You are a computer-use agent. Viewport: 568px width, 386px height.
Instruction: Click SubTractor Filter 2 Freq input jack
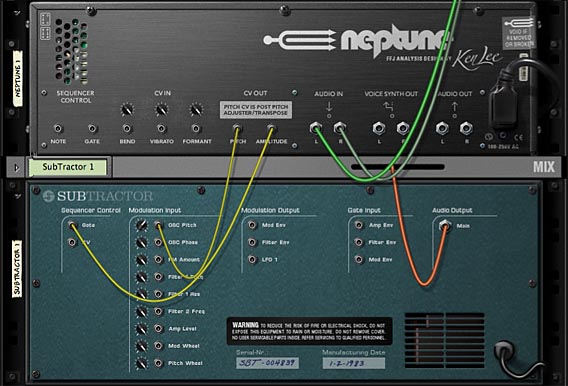click(158, 311)
